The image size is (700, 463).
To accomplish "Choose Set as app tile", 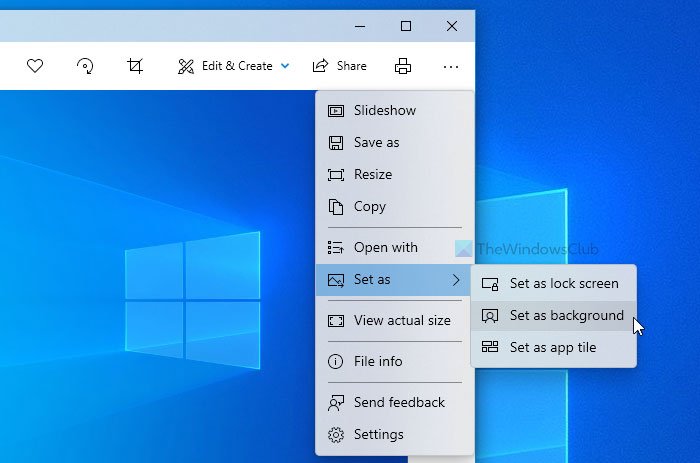I will [x=552, y=347].
